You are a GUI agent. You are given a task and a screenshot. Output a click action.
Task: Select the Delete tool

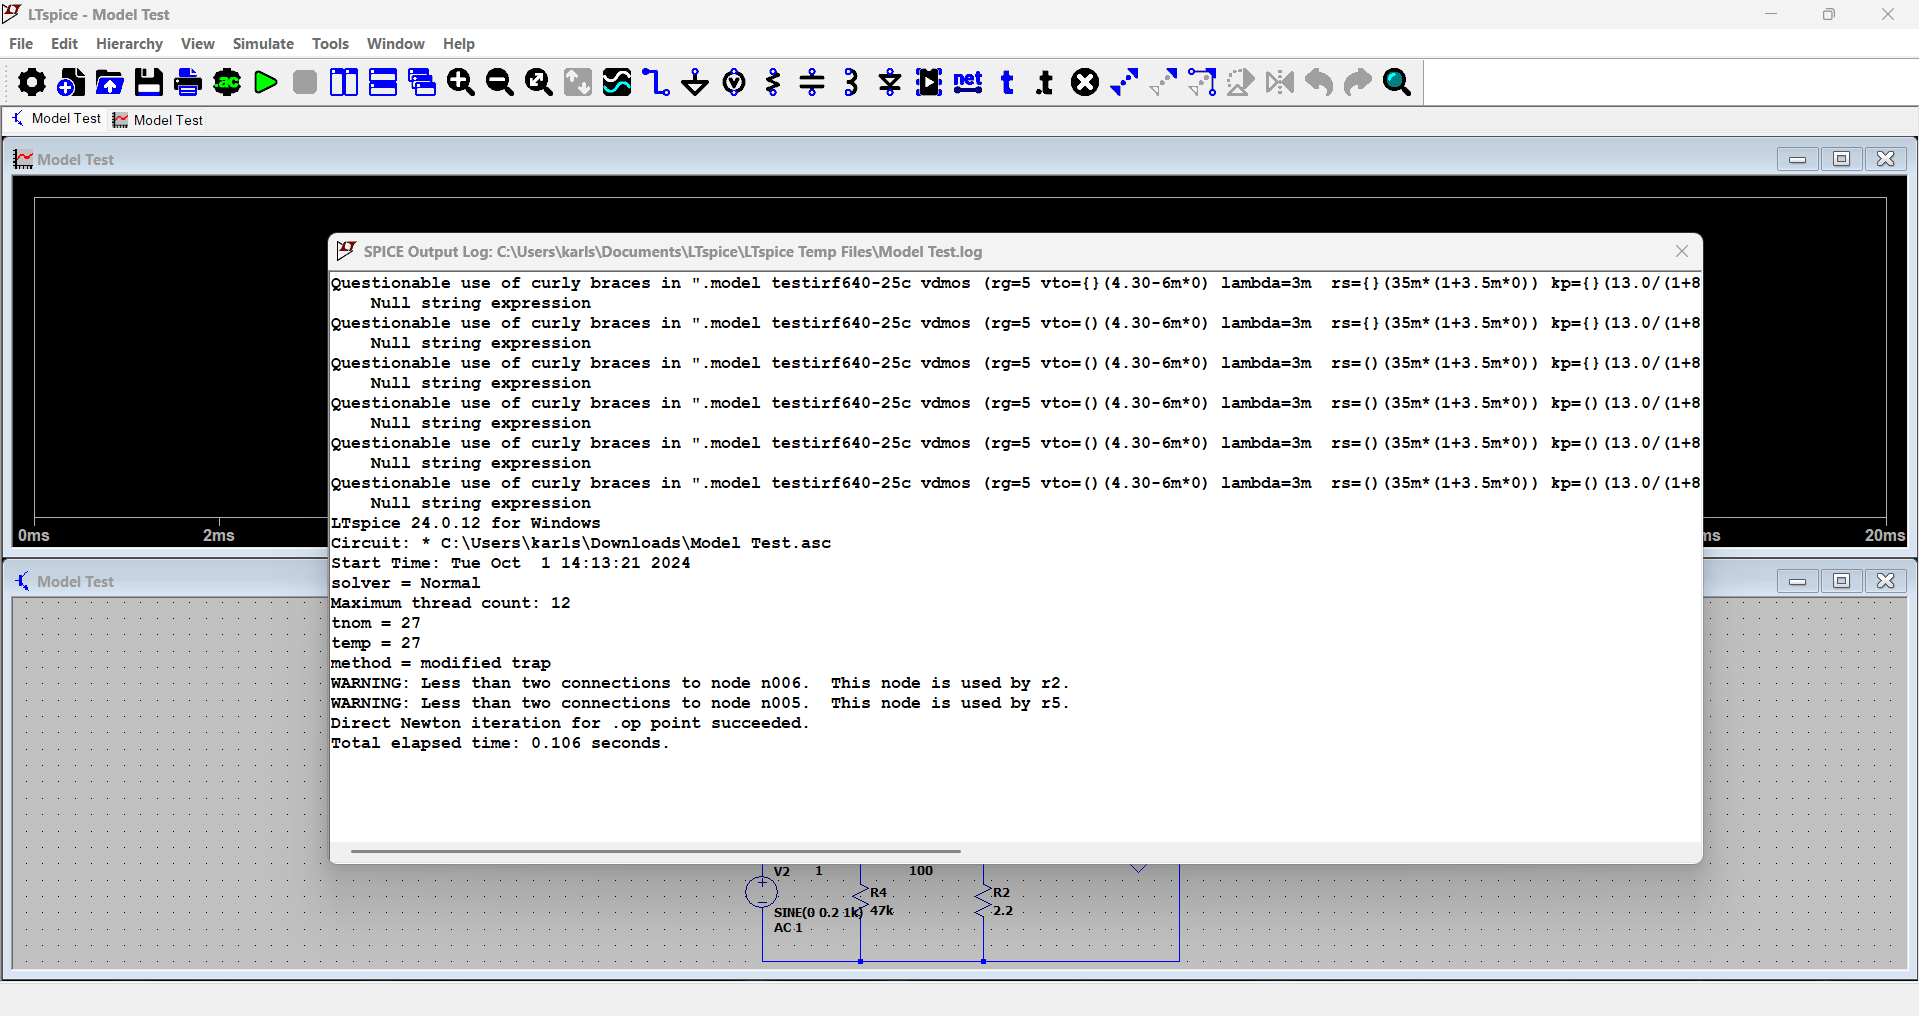click(x=1085, y=82)
